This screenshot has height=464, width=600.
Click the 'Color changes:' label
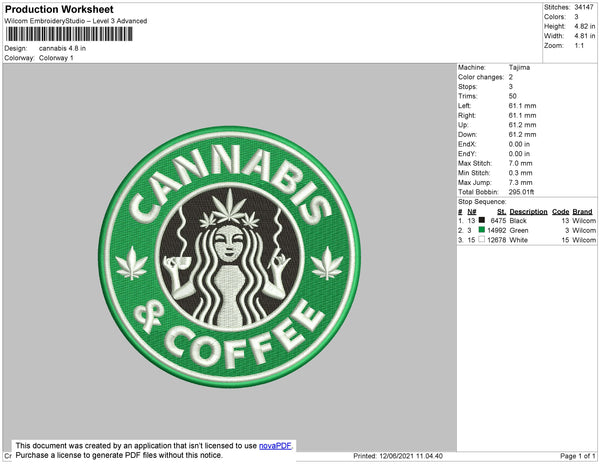coord(481,77)
